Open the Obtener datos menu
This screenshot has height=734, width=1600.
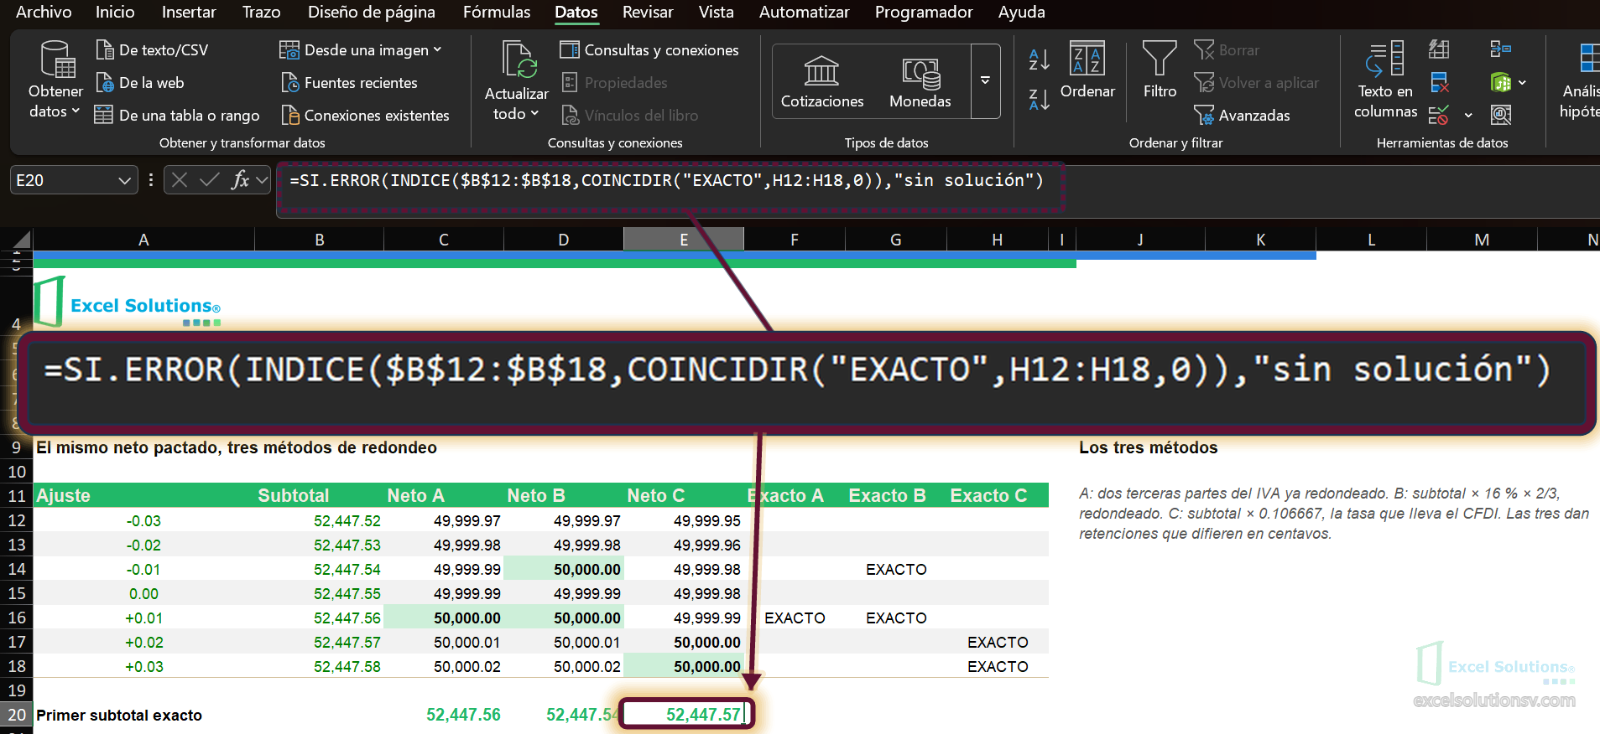tap(55, 80)
